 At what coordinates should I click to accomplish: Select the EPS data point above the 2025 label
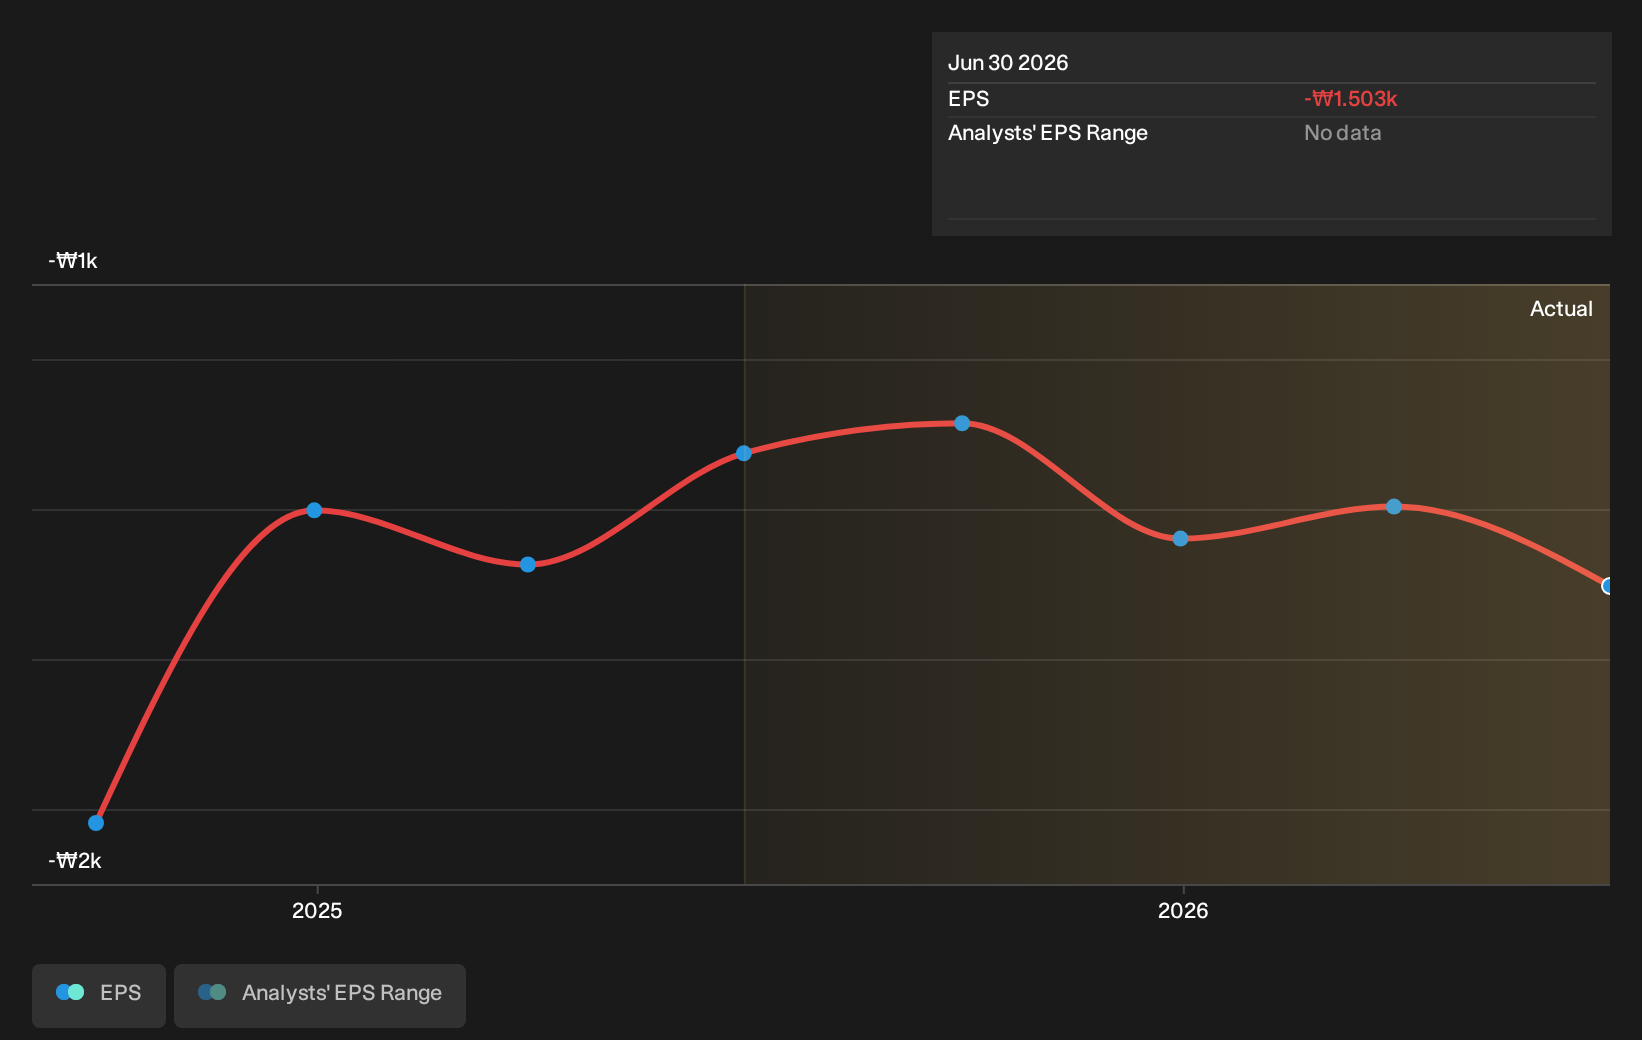[314, 510]
